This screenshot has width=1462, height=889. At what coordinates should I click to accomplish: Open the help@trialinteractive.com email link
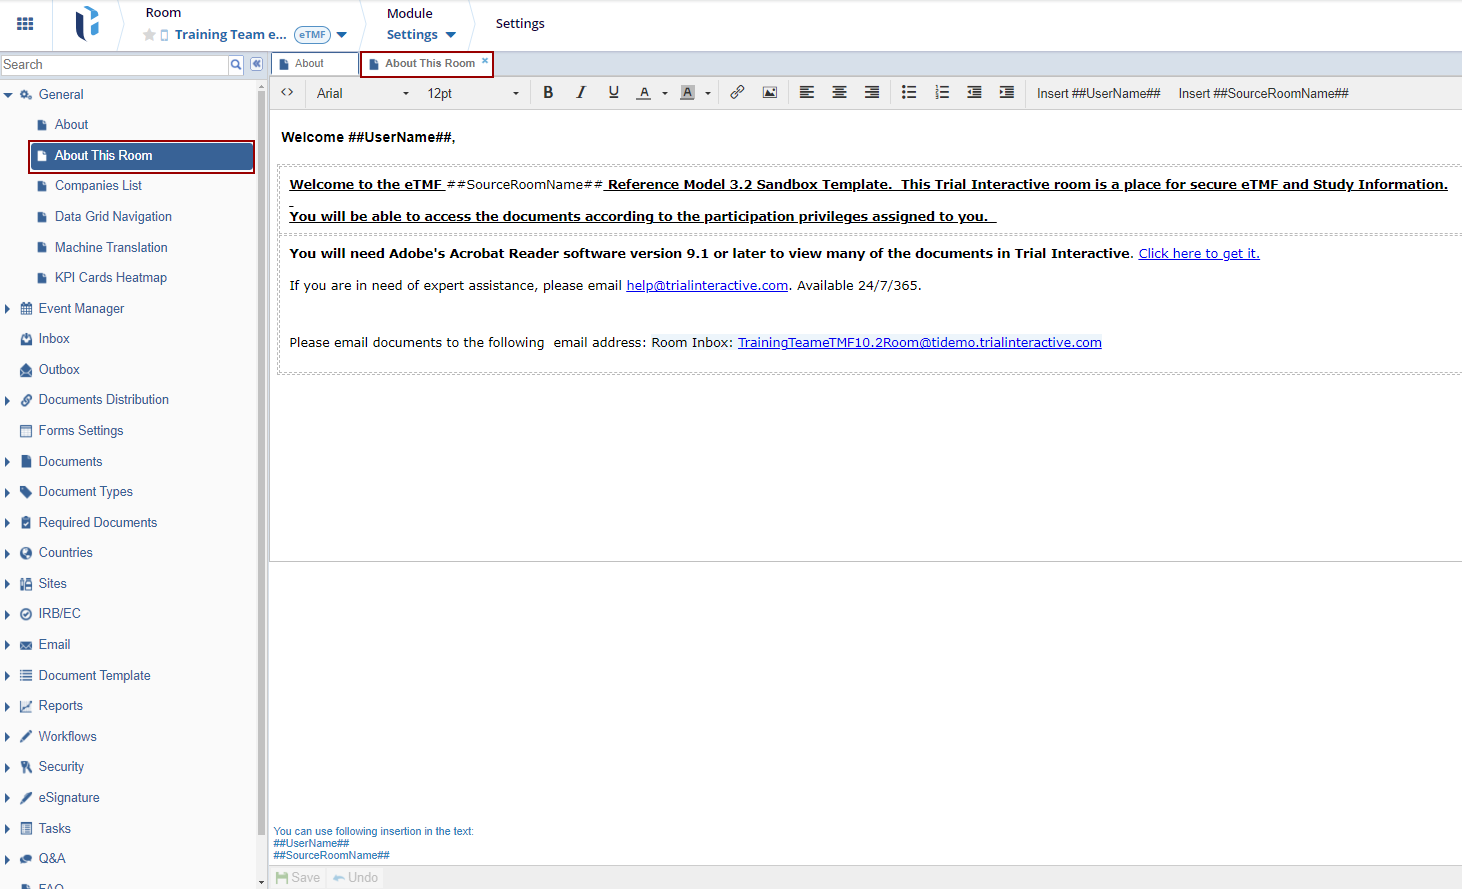click(x=707, y=286)
